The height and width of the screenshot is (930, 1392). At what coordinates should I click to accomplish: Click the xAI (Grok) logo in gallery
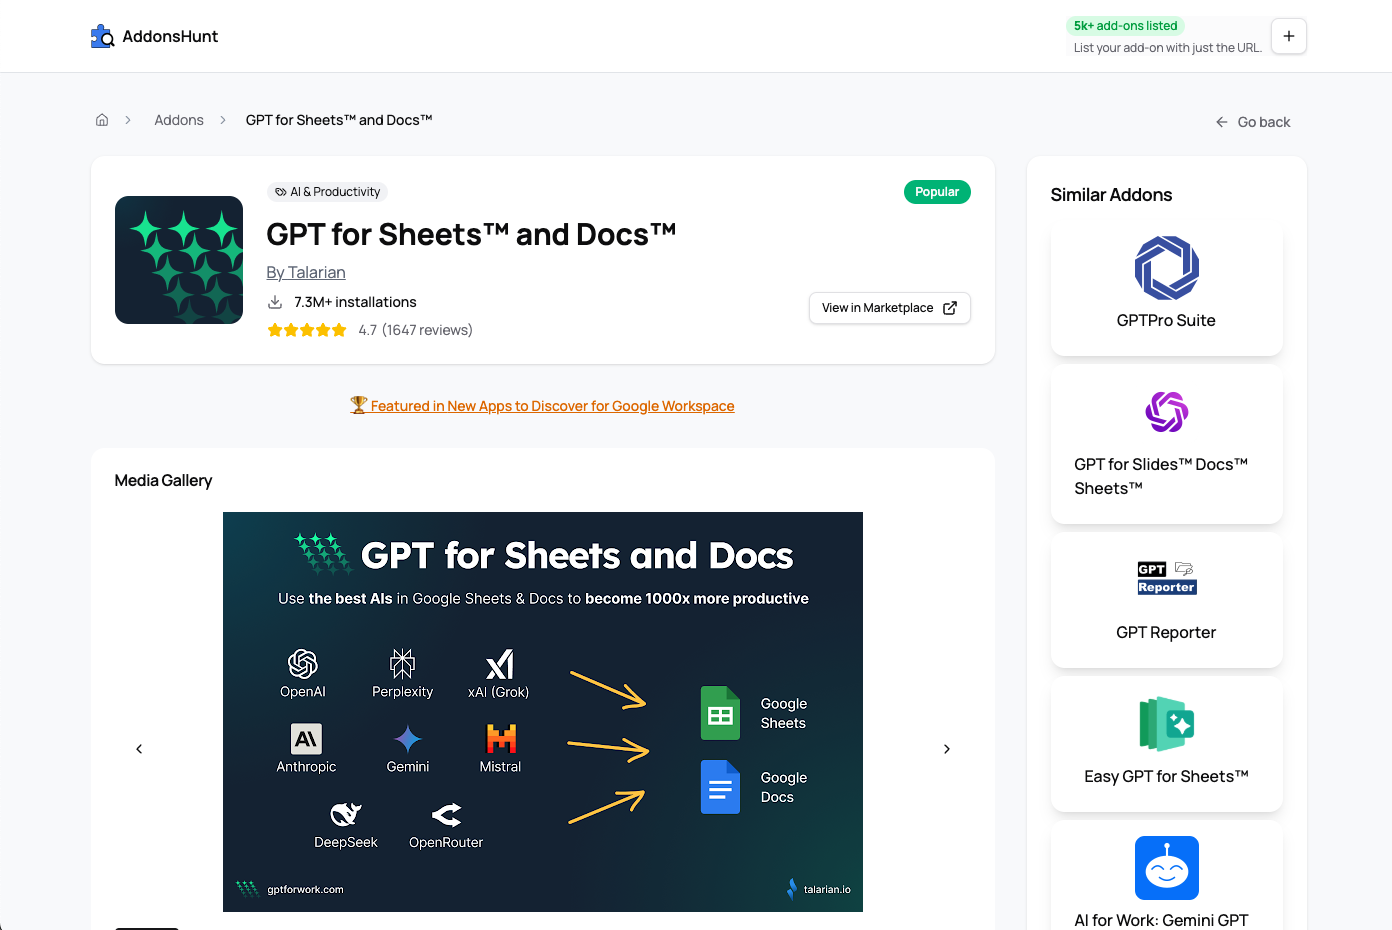click(499, 664)
